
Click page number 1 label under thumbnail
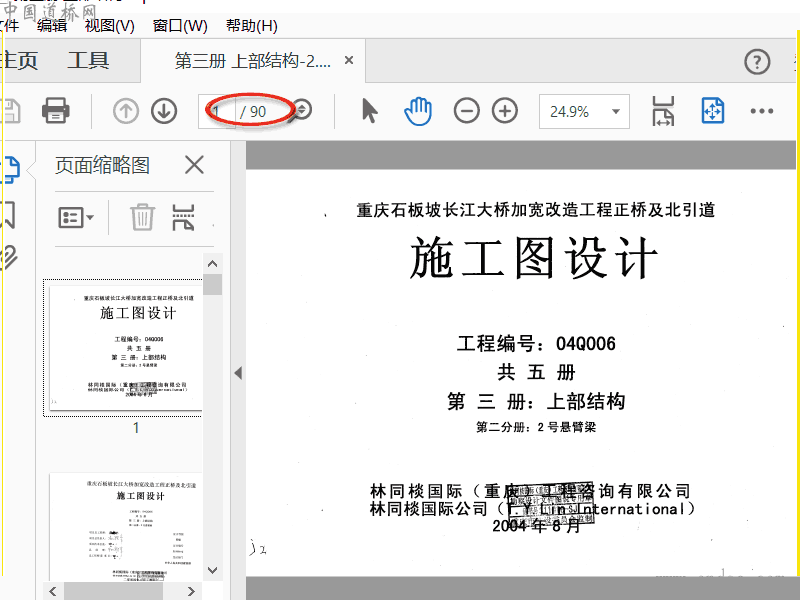pos(136,428)
